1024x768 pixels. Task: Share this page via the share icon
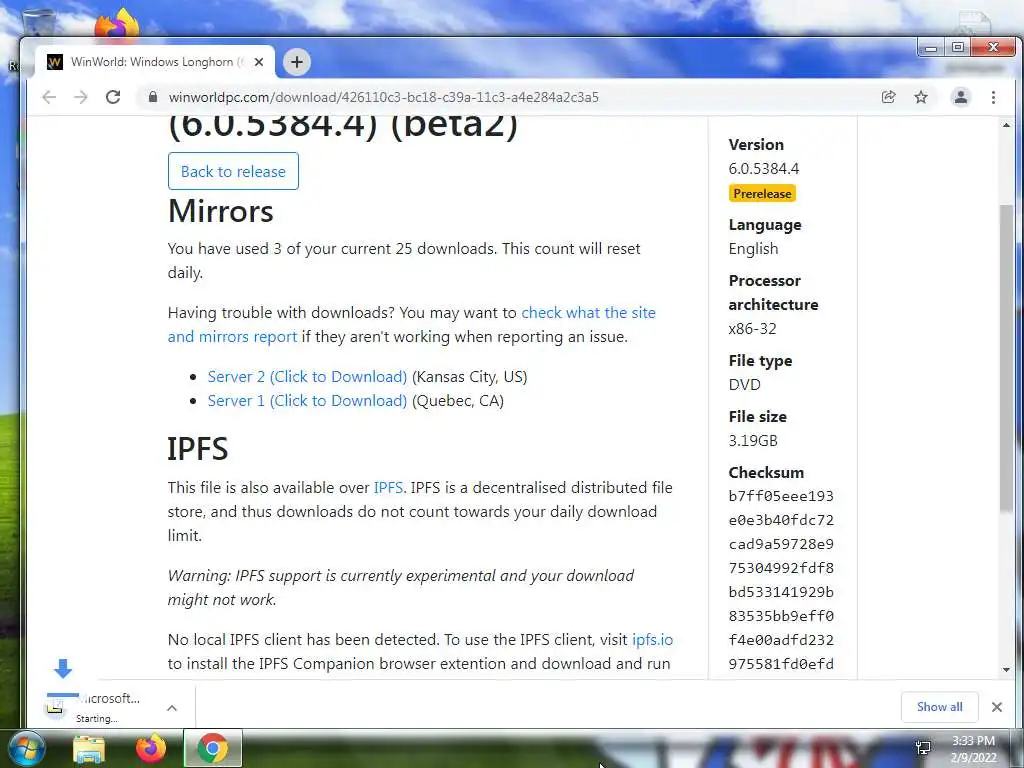click(x=888, y=97)
